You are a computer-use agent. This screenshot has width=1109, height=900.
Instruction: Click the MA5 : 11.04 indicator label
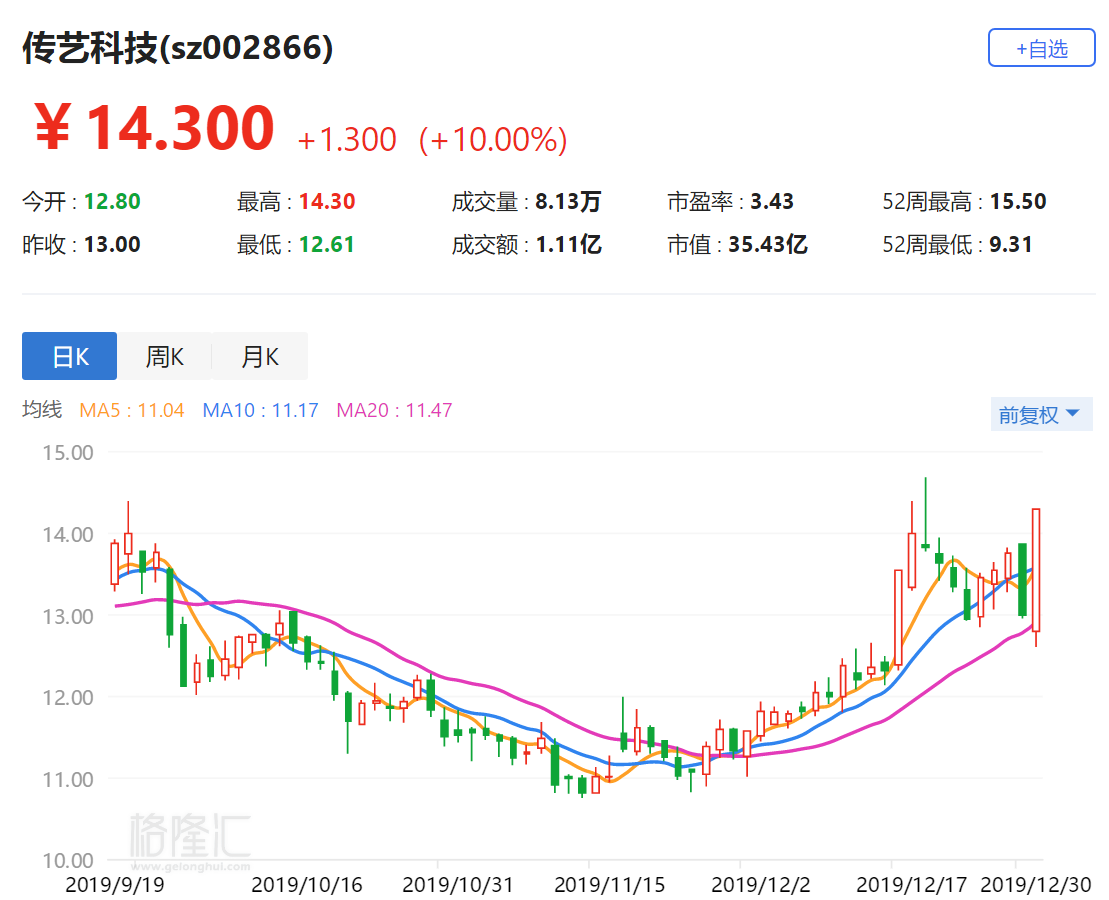click(x=132, y=410)
